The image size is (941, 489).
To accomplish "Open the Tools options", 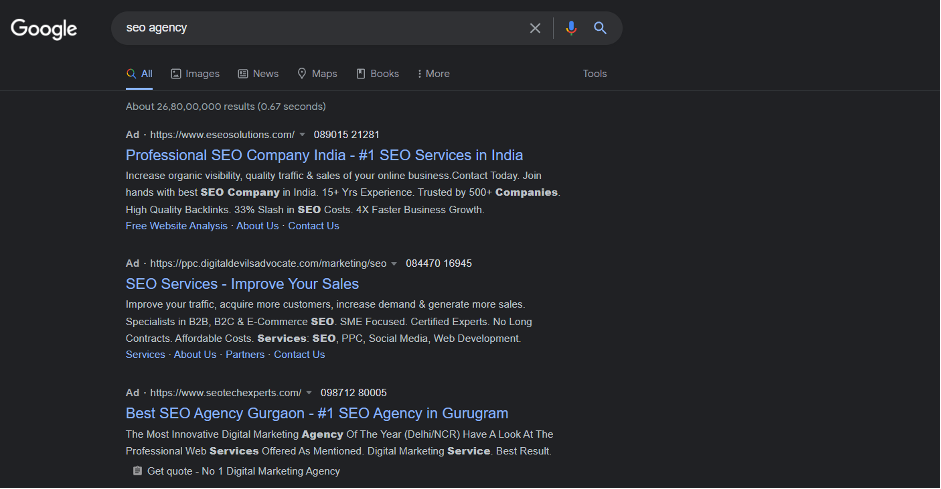I will pos(595,74).
